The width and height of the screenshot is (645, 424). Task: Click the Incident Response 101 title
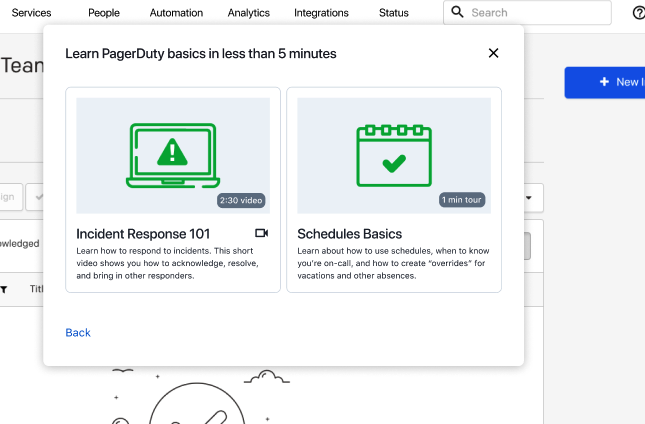(143, 234)
